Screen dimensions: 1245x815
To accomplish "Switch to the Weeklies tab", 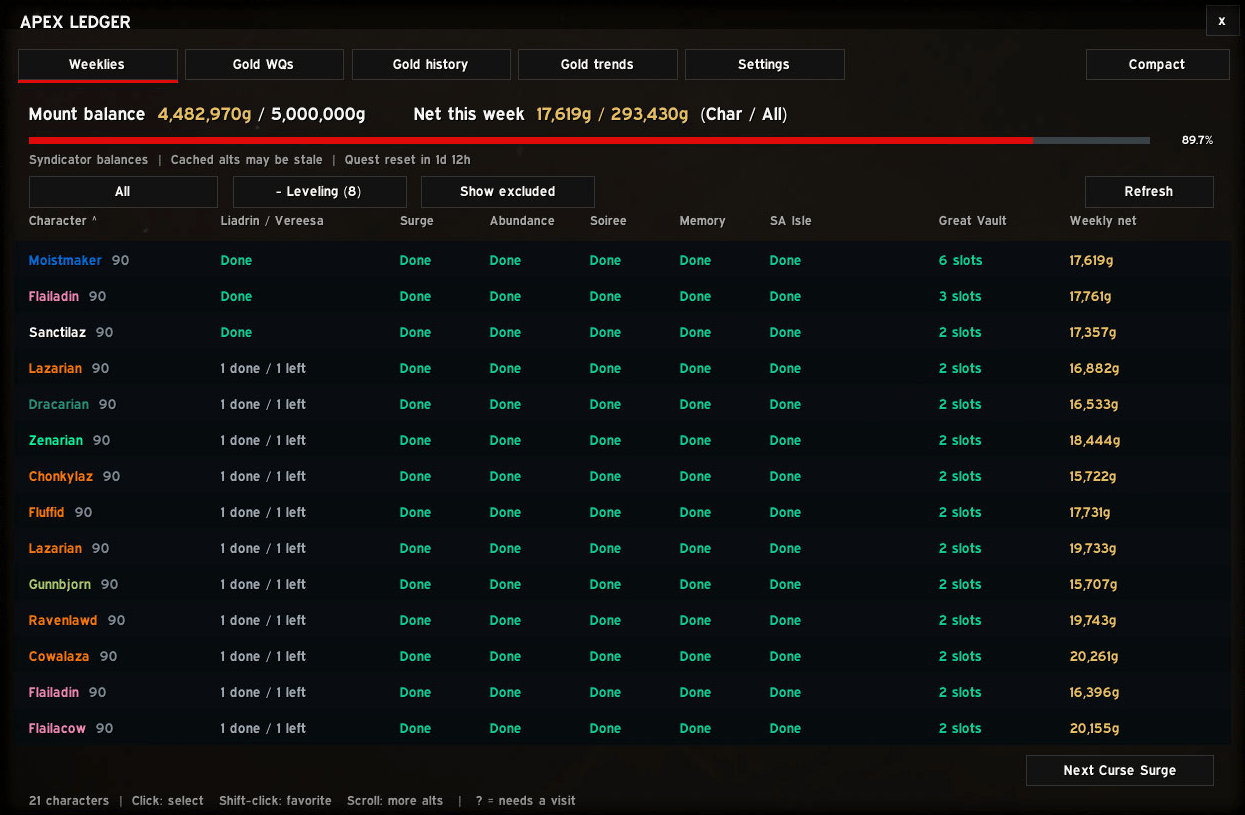I will [97, 64].
